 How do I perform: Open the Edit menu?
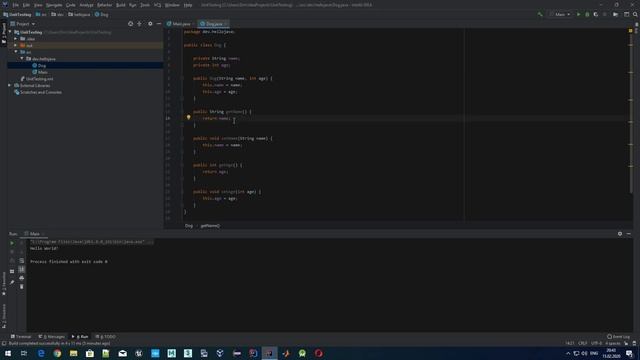coord(26,5)
